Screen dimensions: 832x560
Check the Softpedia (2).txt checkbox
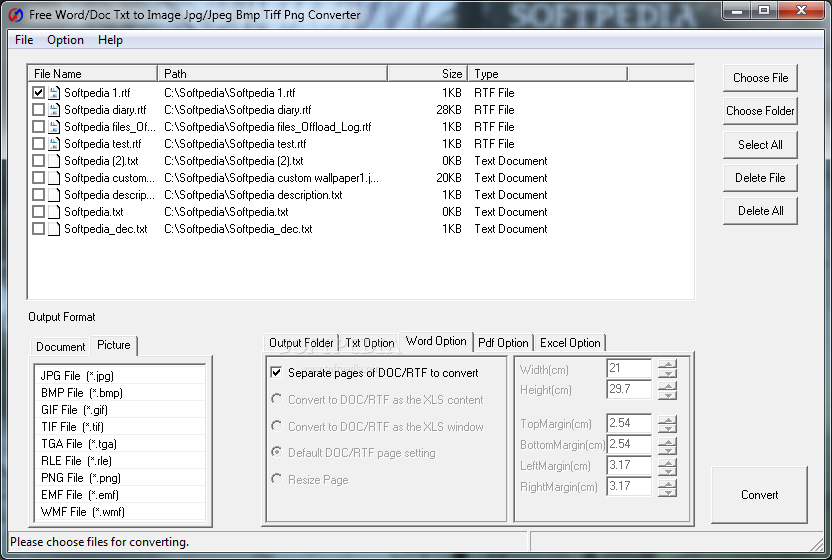[38, 161]
